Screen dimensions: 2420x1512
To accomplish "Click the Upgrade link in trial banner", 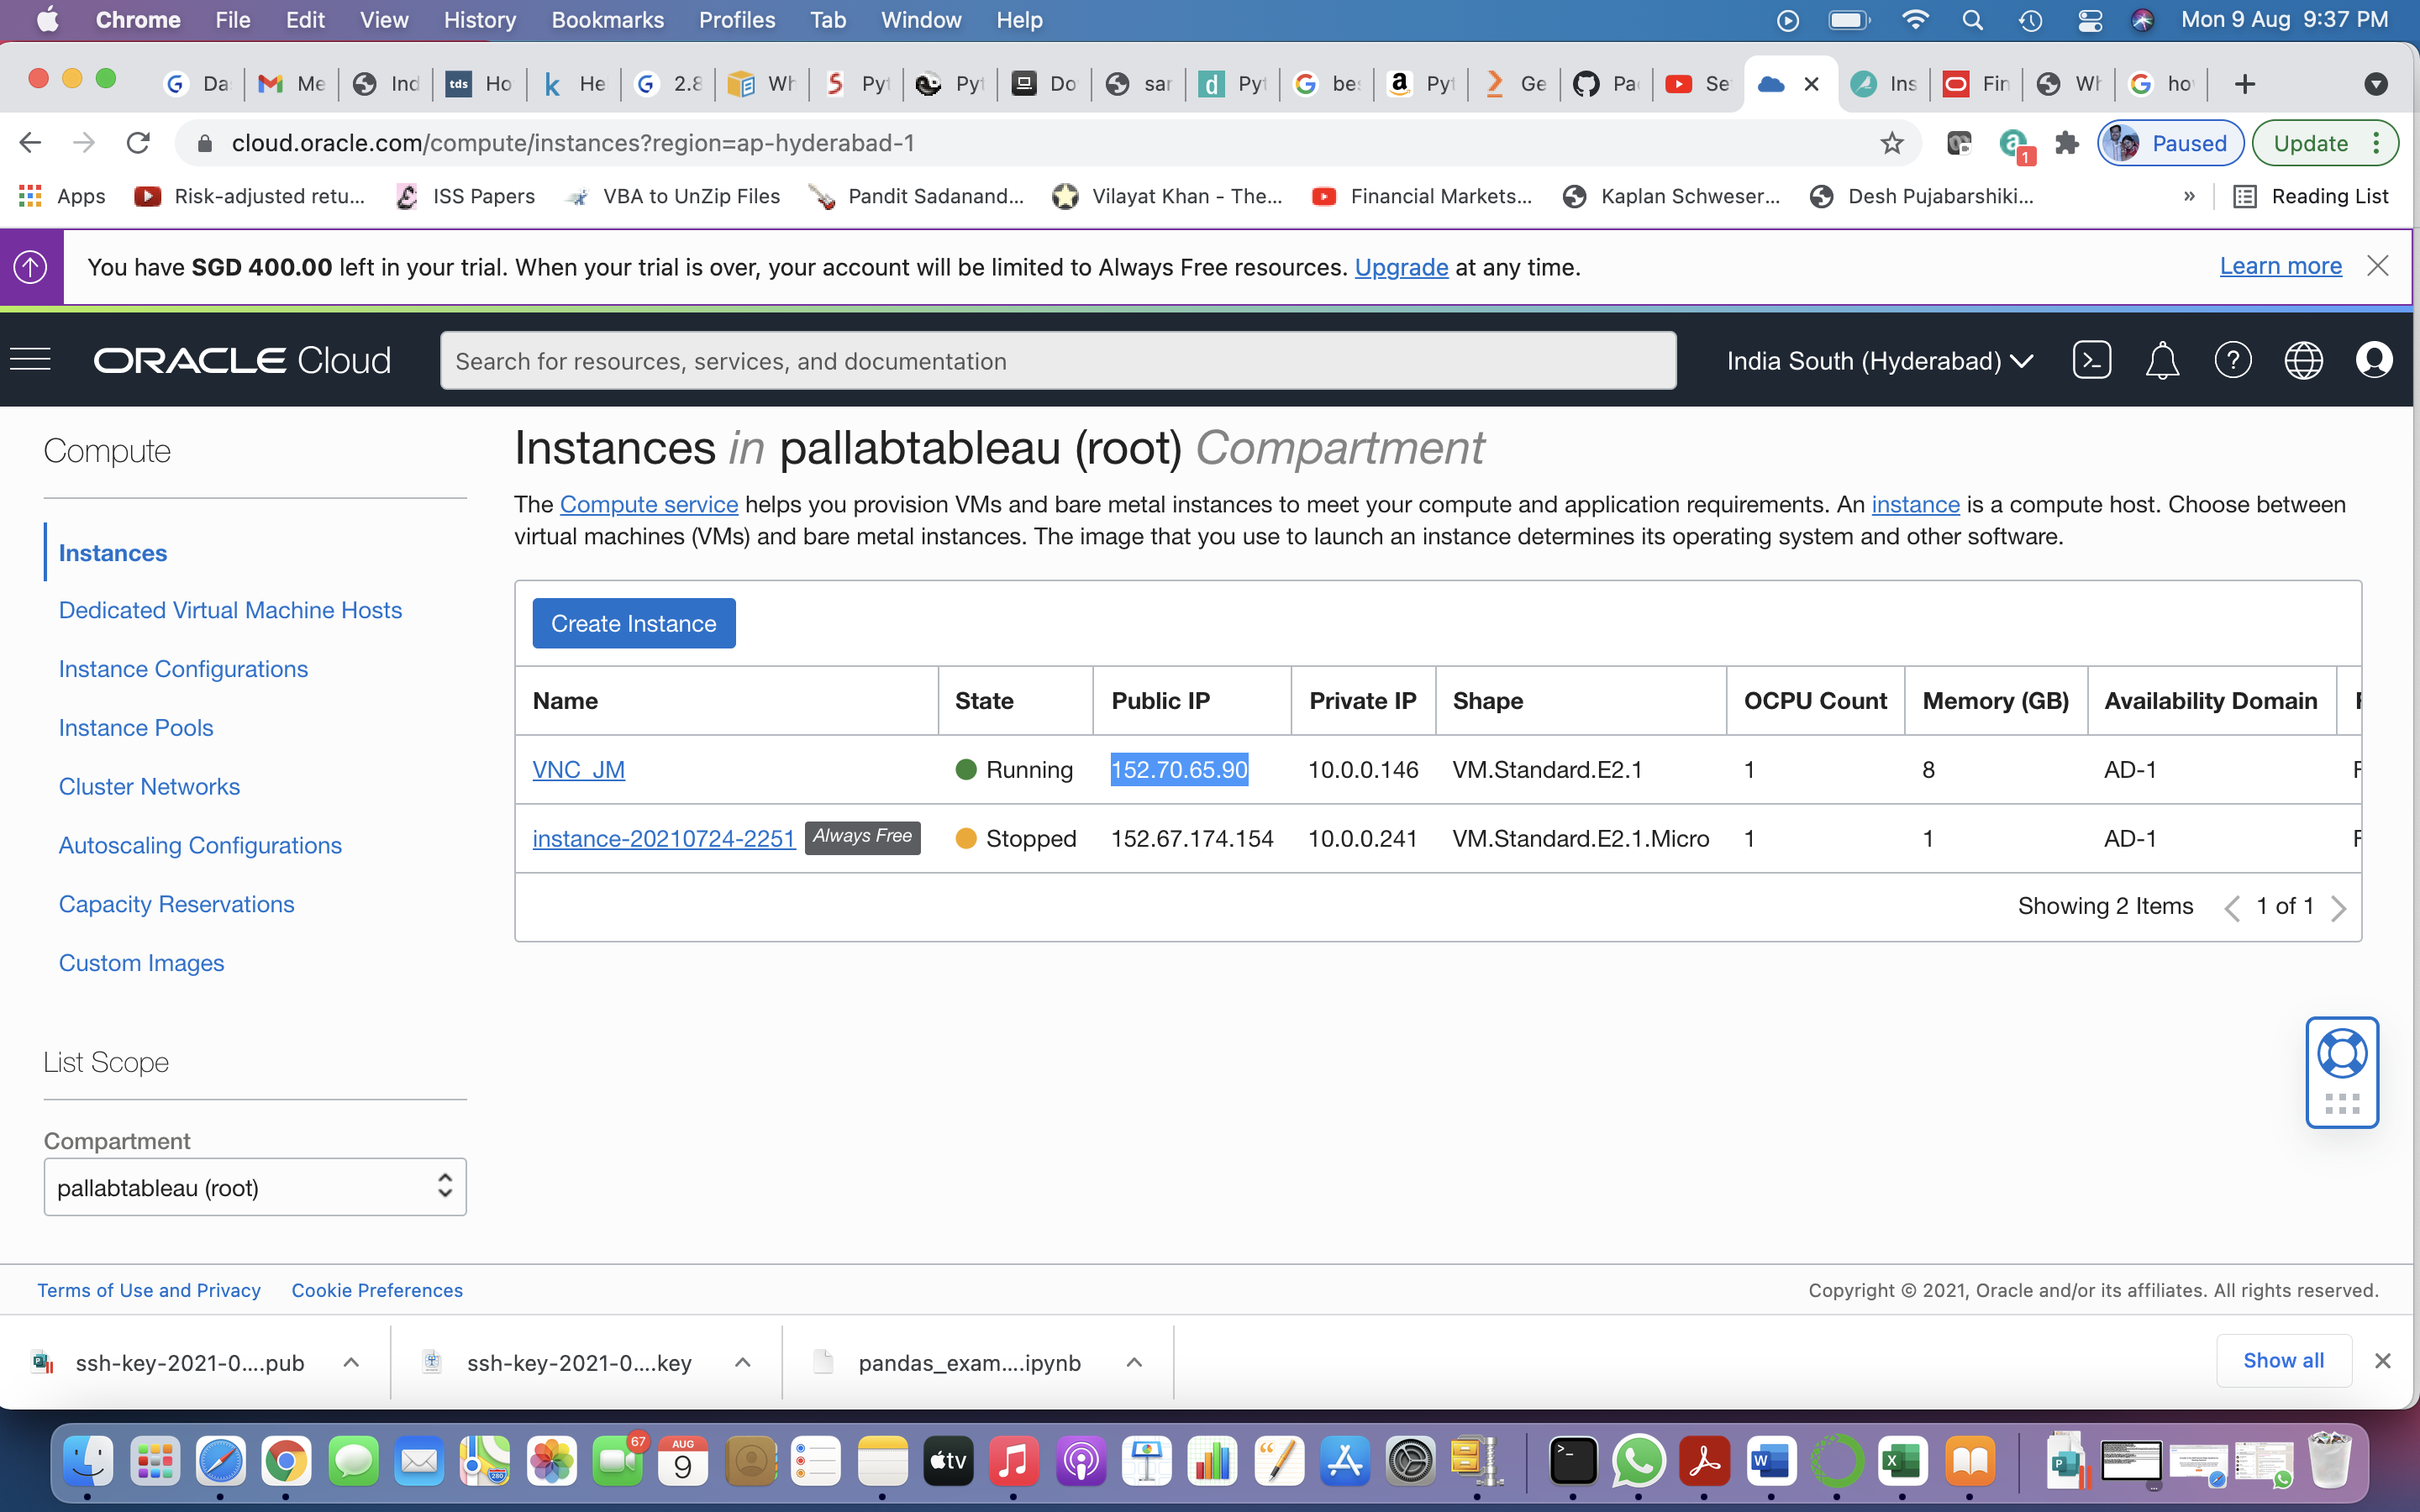I will 1401,267.
